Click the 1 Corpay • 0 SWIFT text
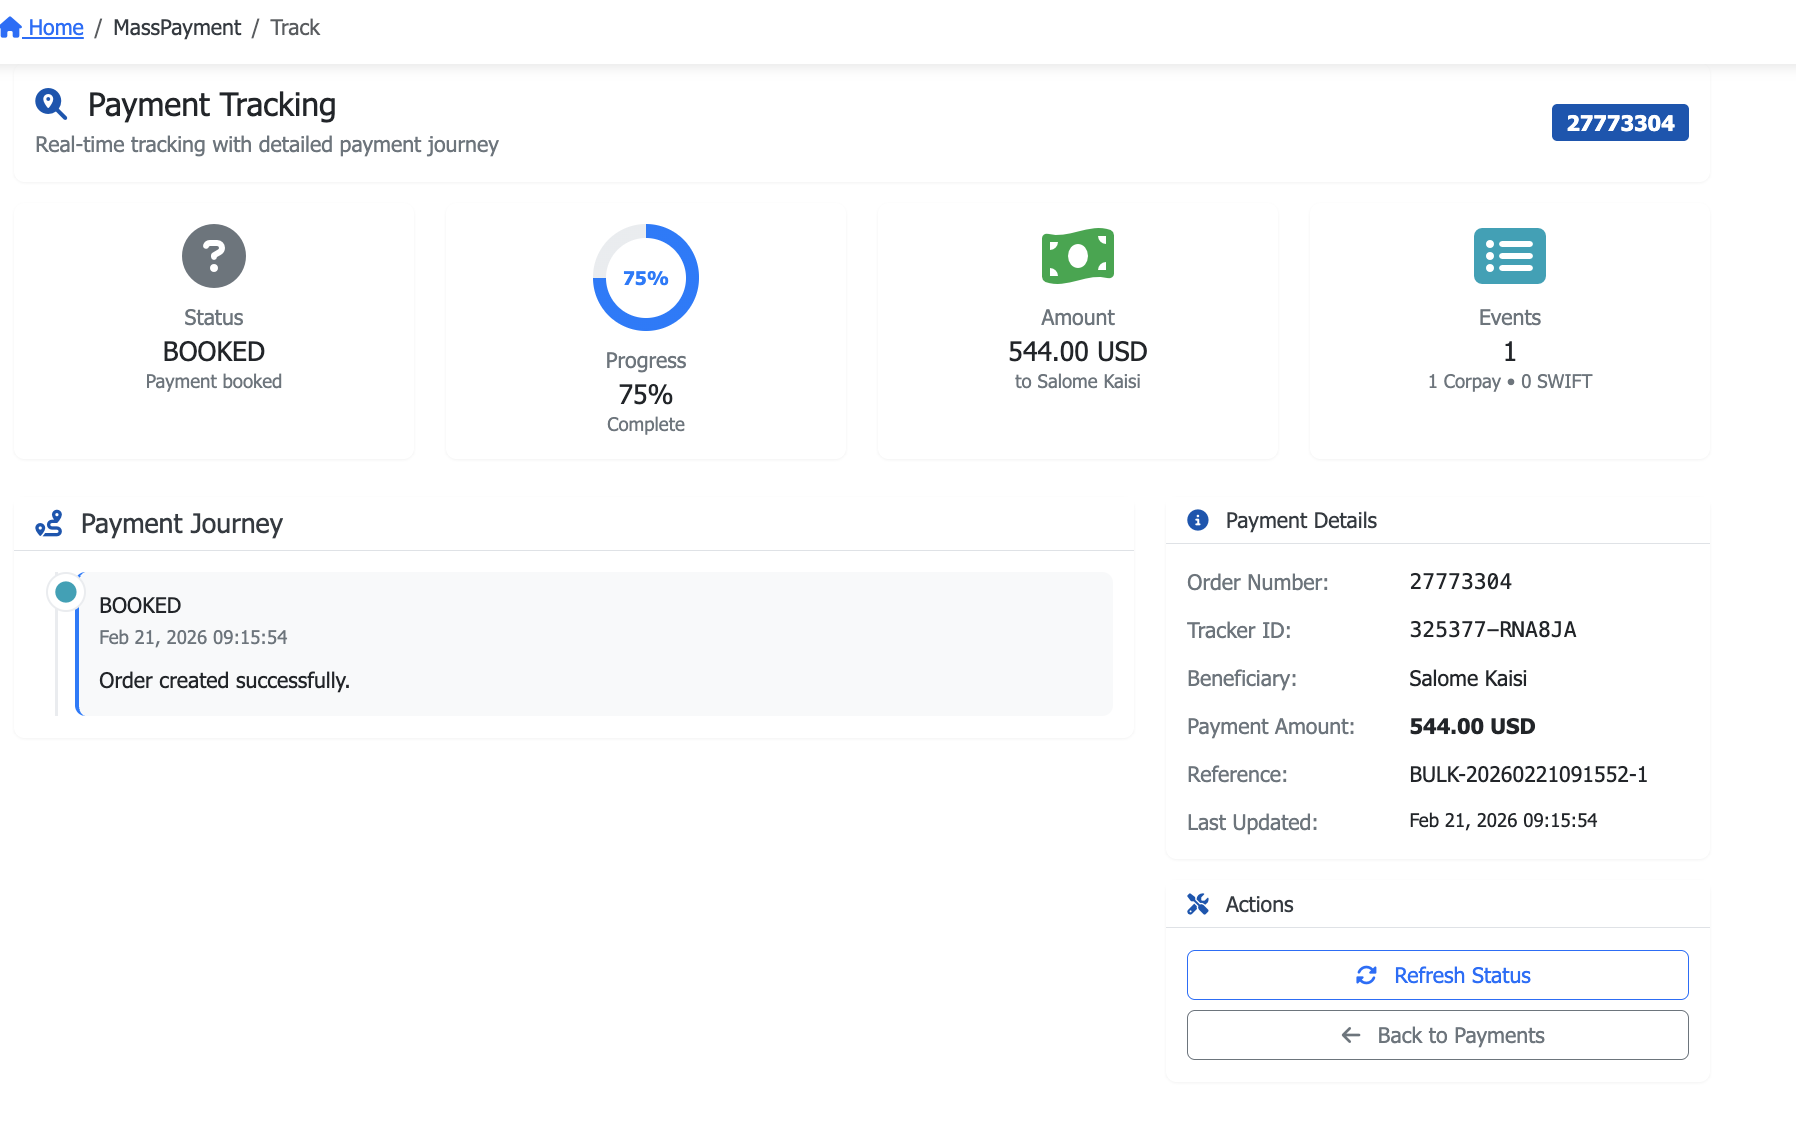The image size is (1796, 1126). click(x=1509, y=382)
